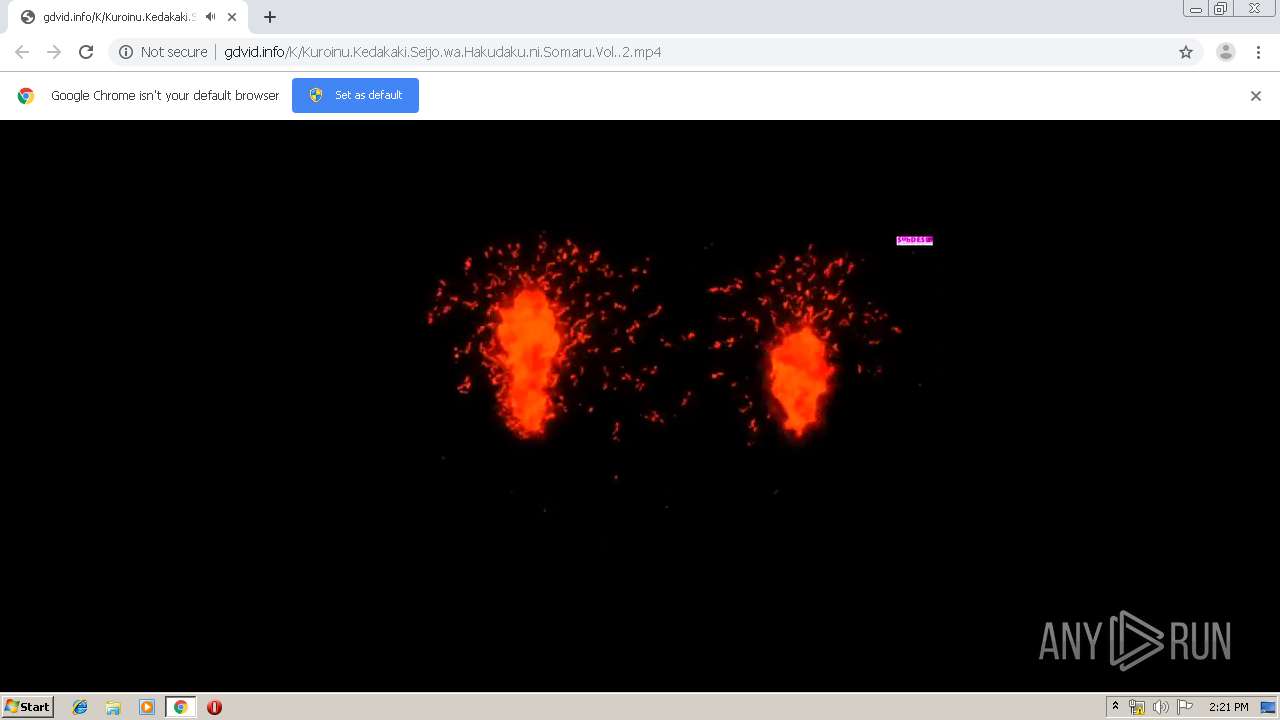Launch Internet Explorer from taskbar

80,707
